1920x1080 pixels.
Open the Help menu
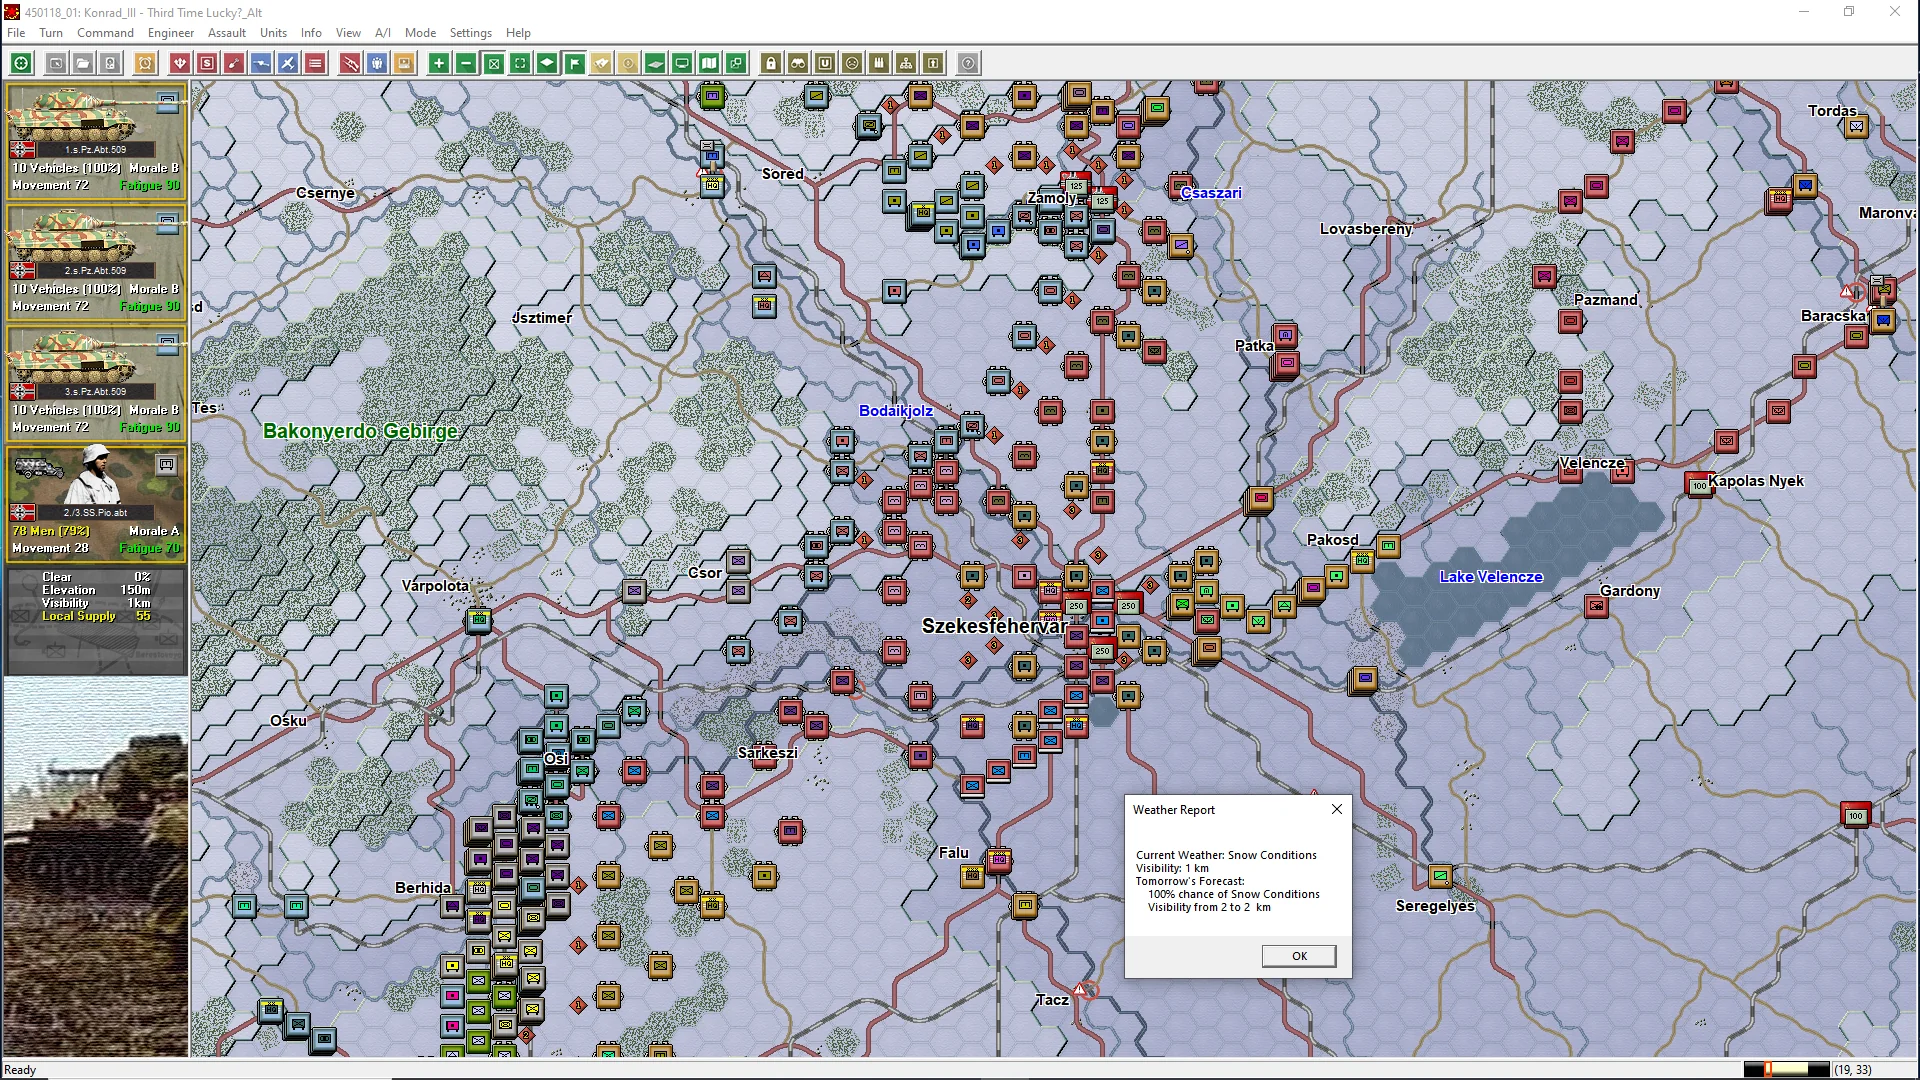(x=518, y=33)
